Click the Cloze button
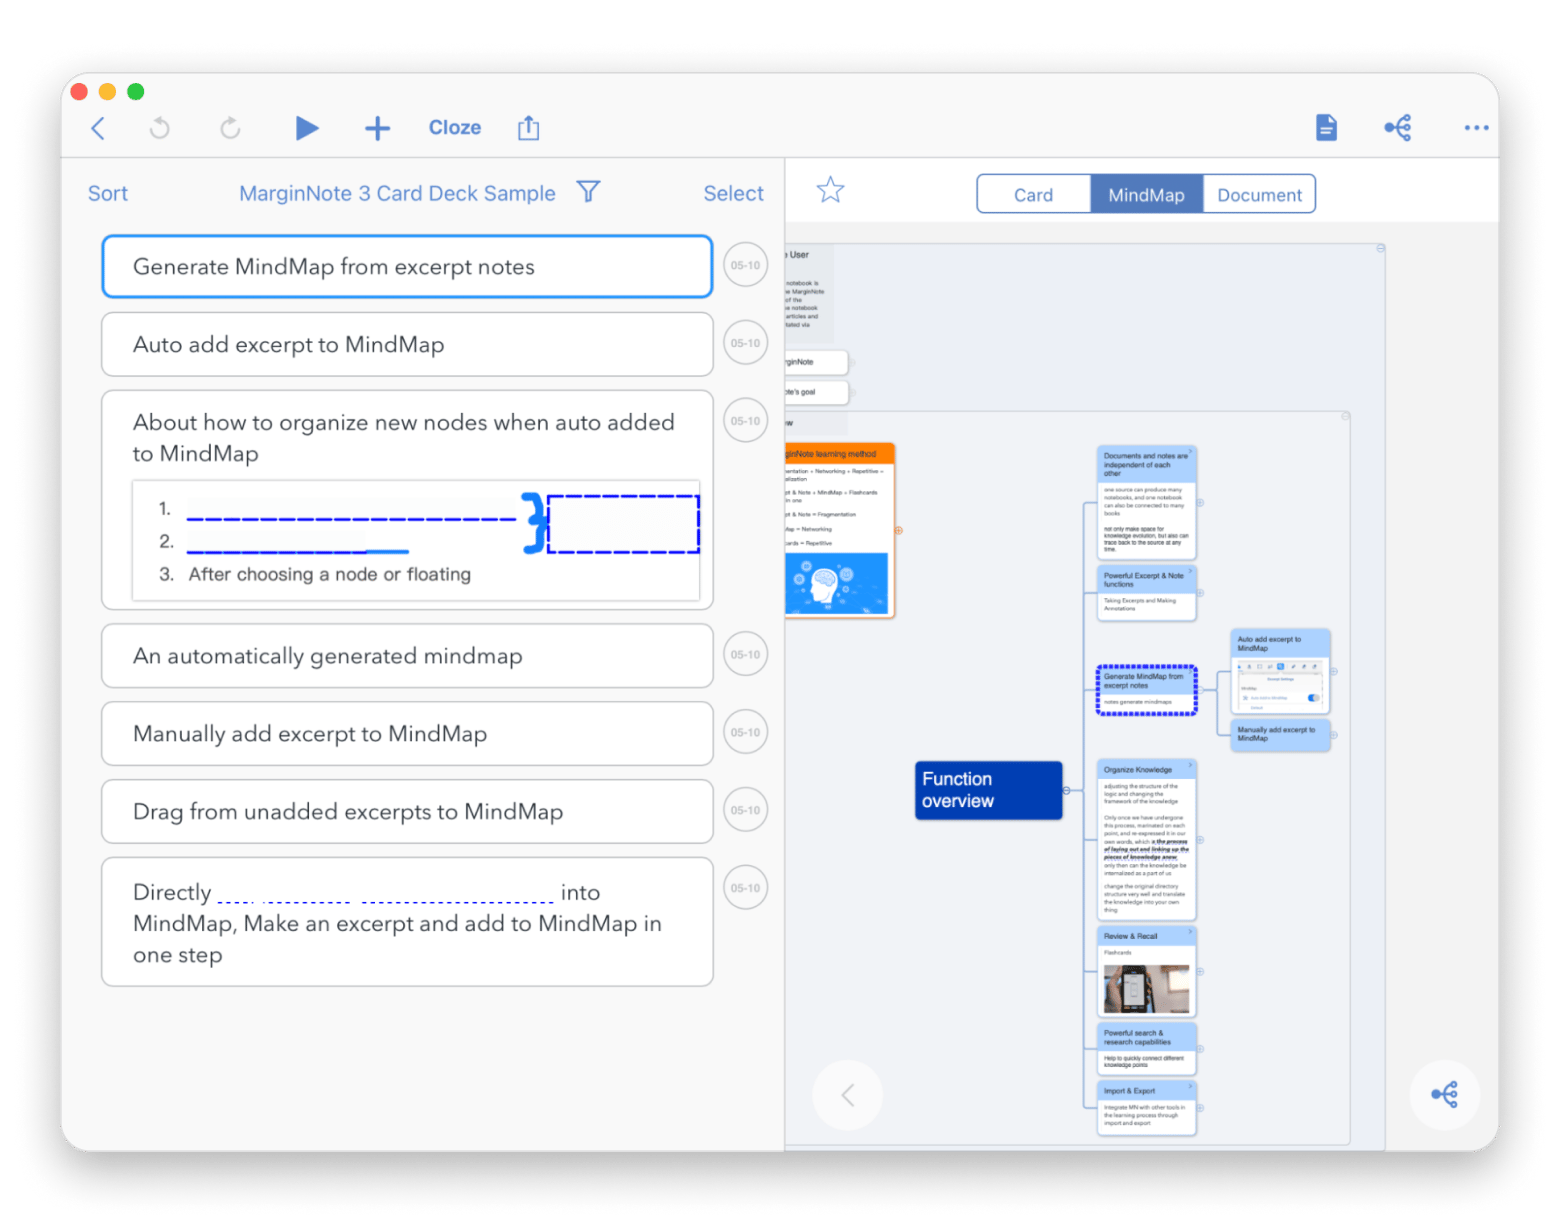The height and width of the screenshot is (1232, 1560). click(x=455, y=128)
